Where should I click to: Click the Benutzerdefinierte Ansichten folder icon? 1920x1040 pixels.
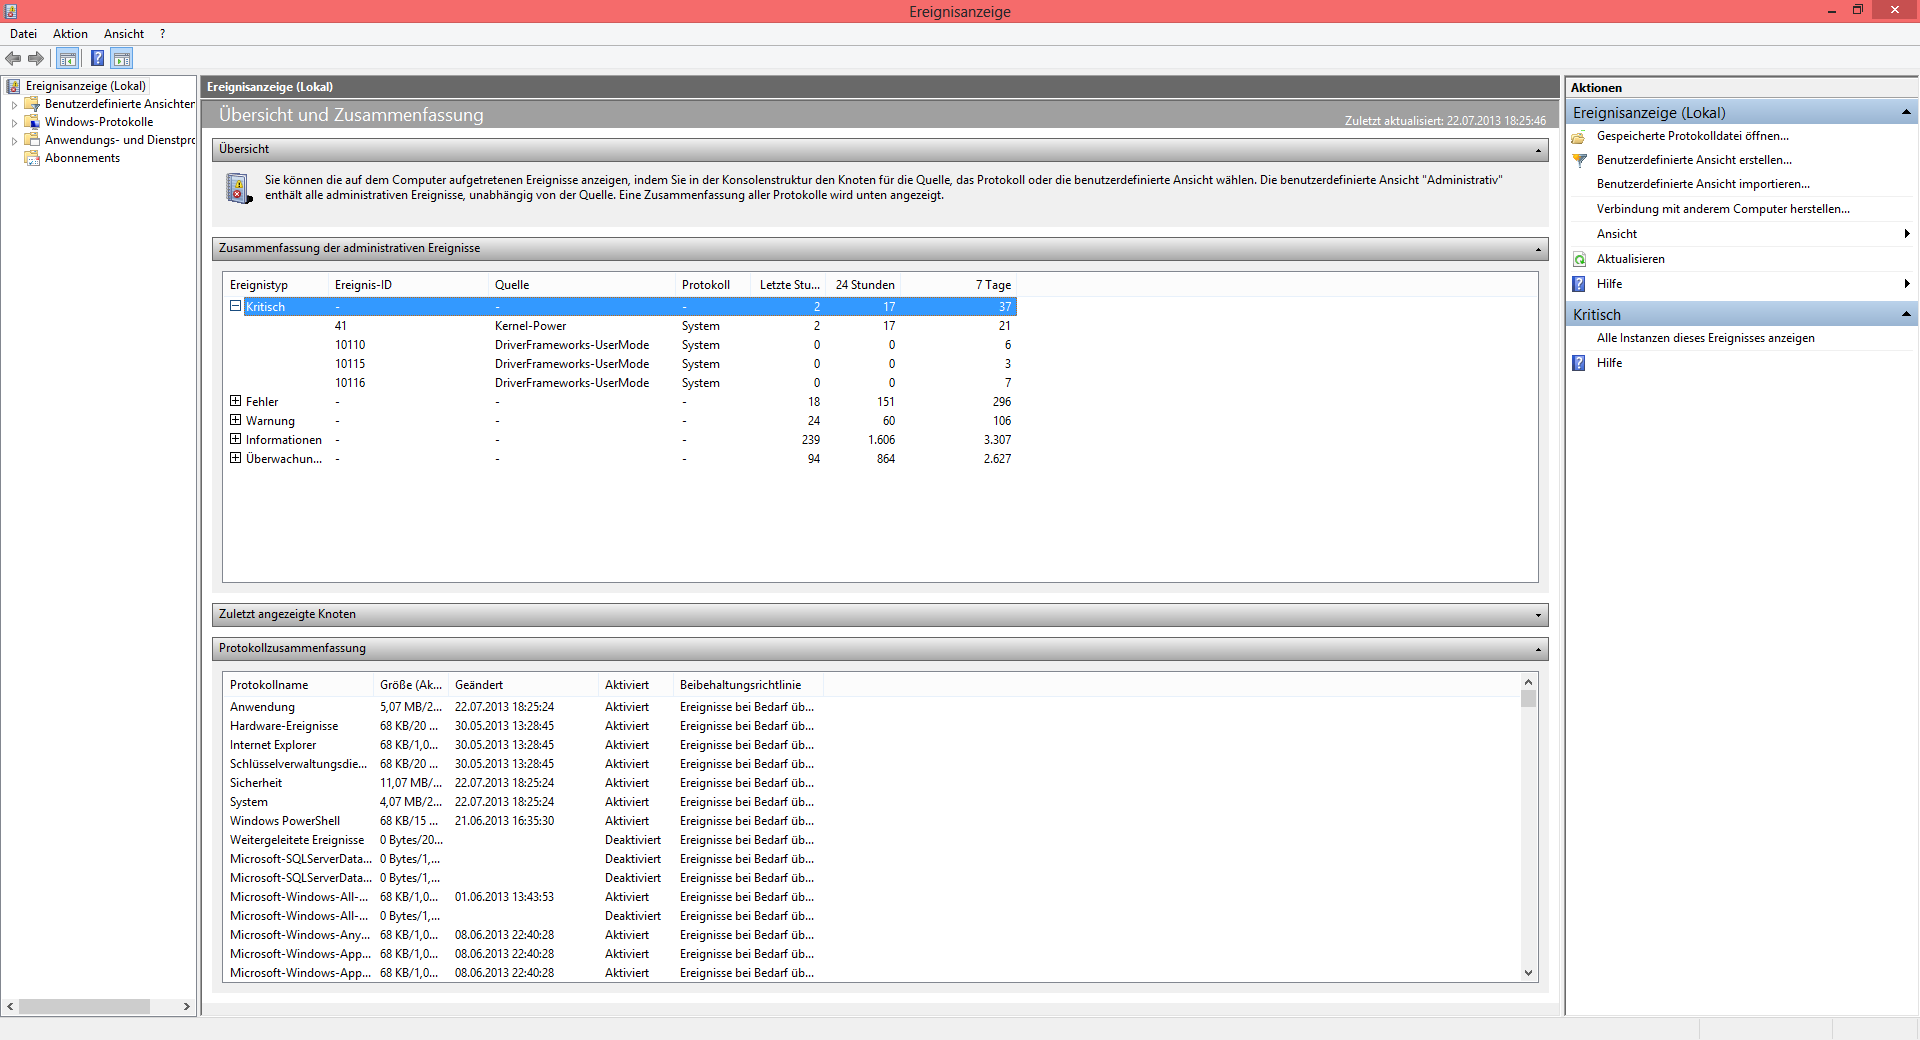tap(32, 104)
